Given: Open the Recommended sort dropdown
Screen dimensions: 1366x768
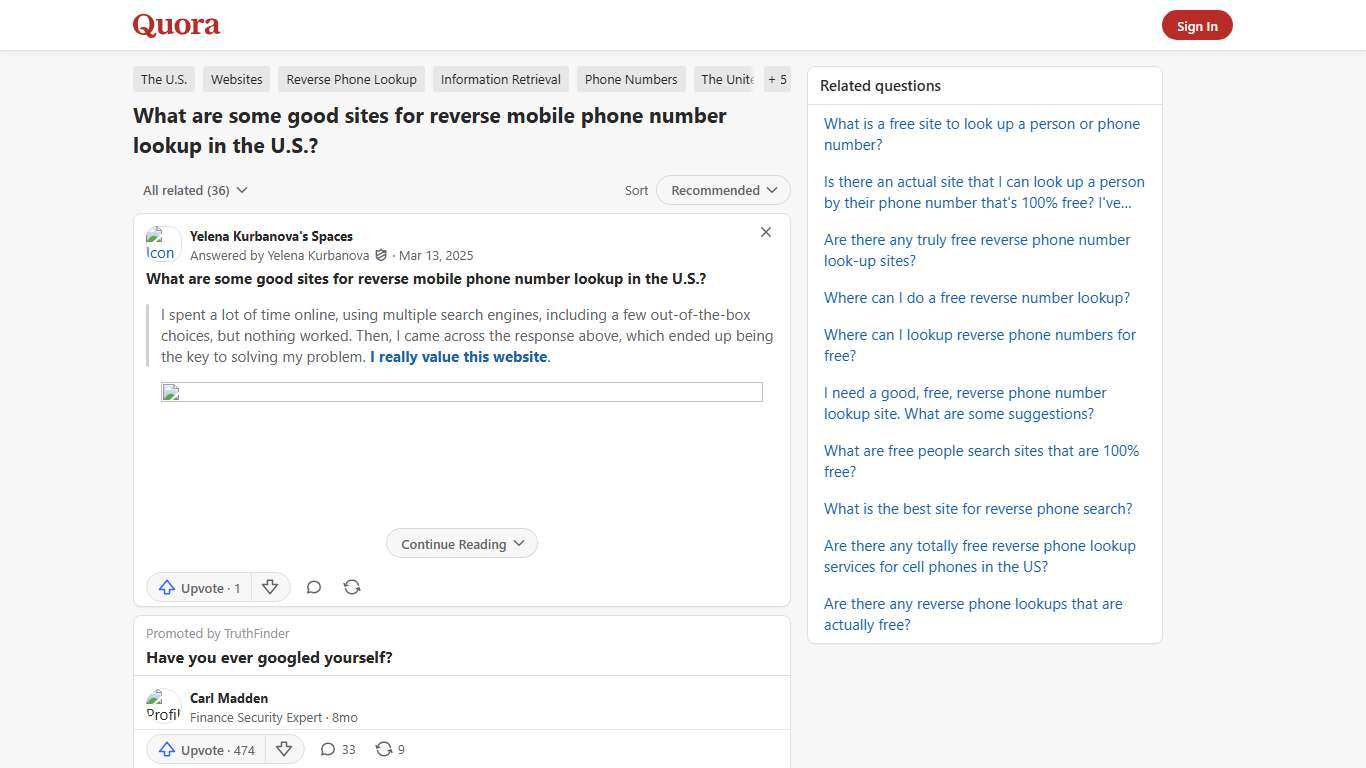Looking at the screenshot, I should point(722,190).
